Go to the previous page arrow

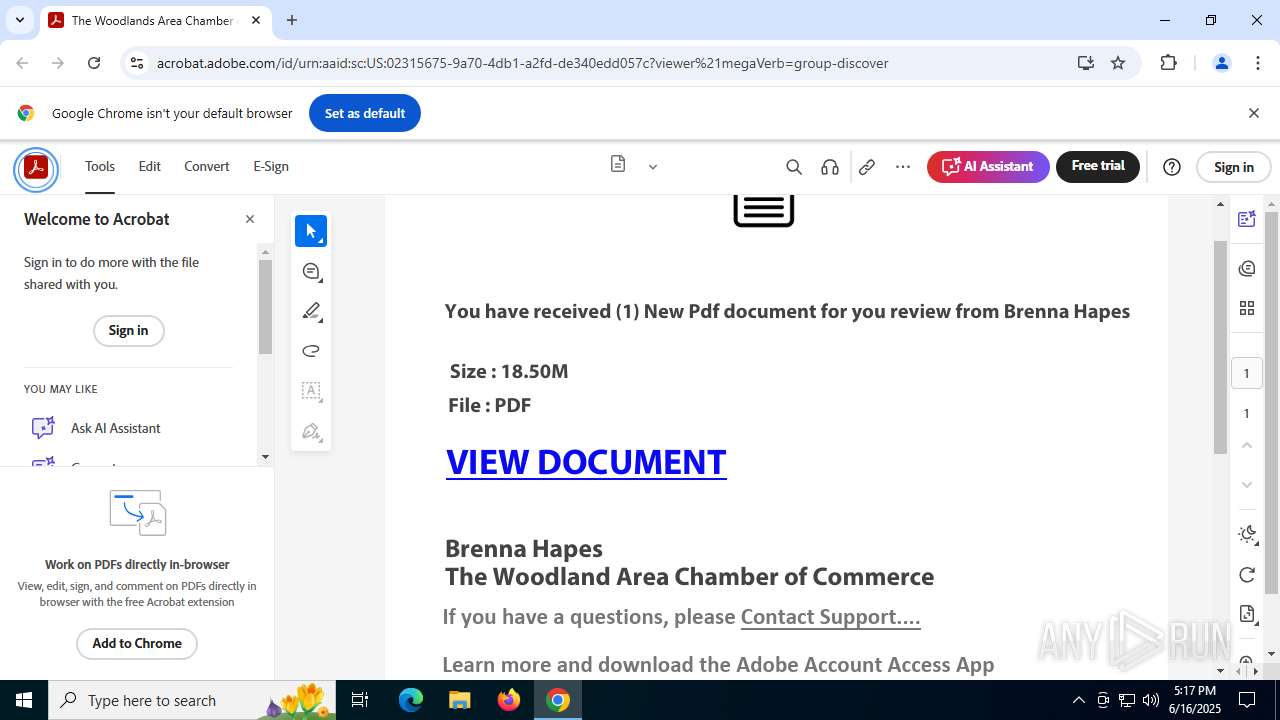1247,445
